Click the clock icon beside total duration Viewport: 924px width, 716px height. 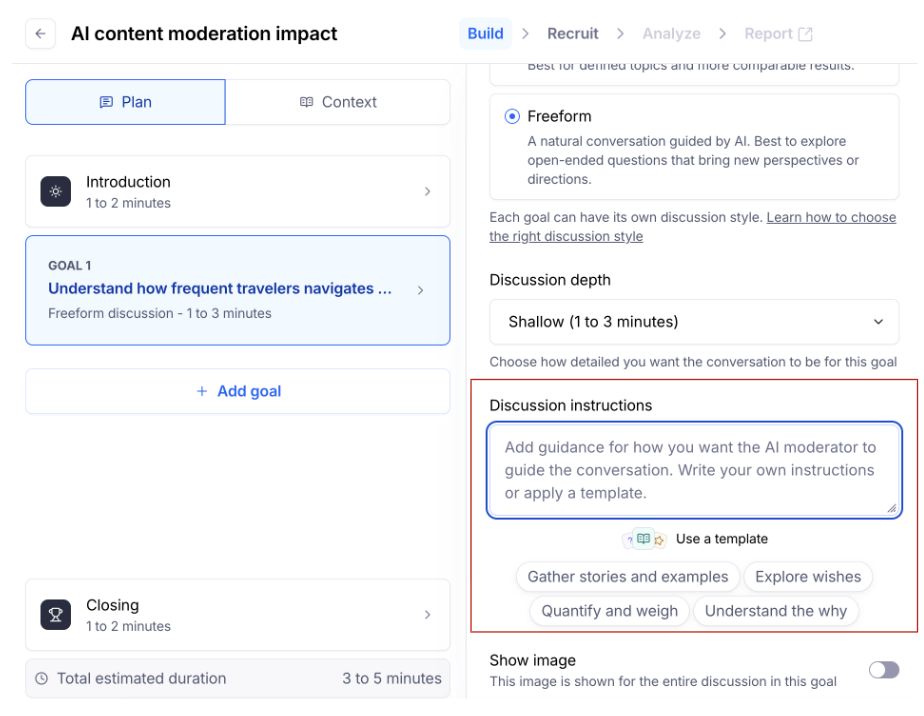(x=41, y=679)
